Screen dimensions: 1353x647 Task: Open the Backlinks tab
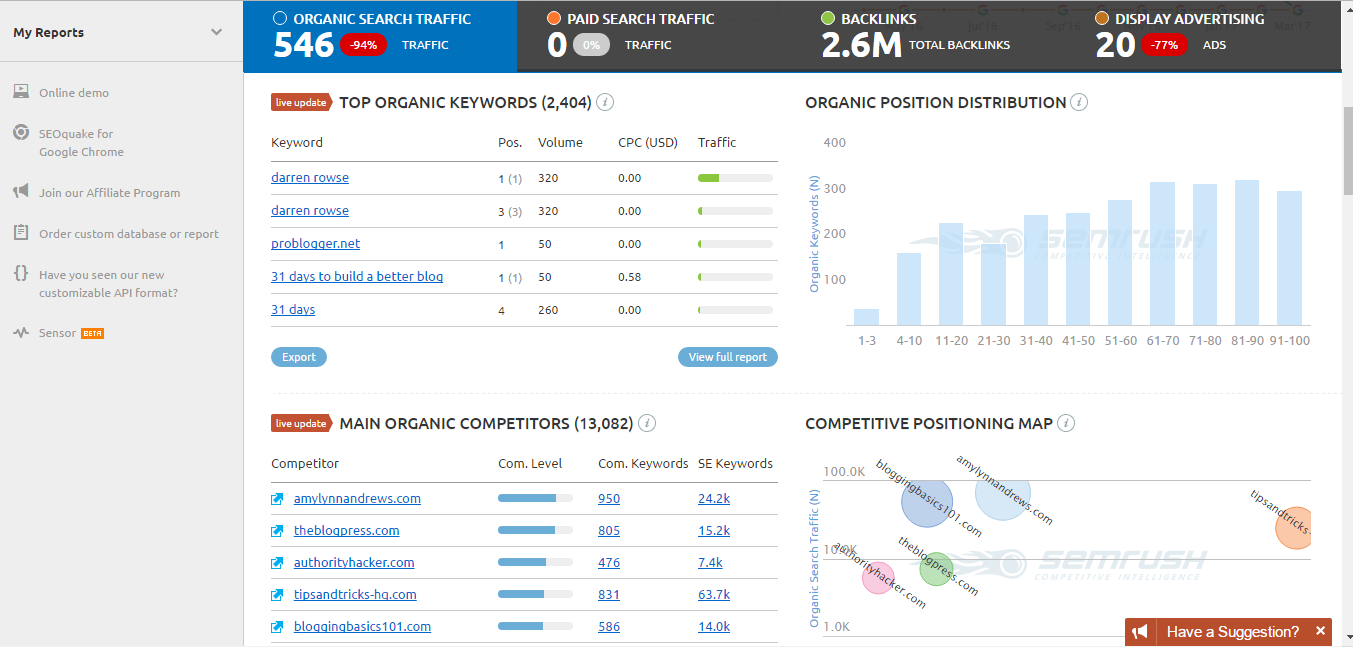pos(928,36)
